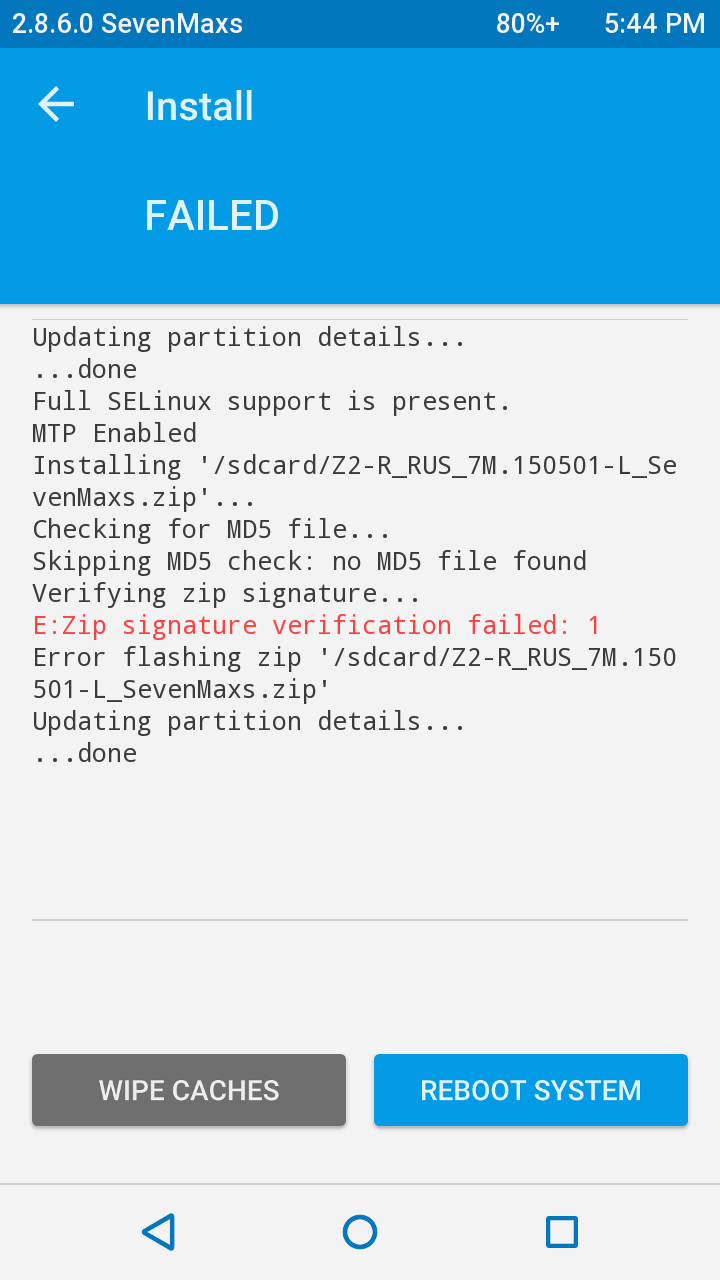Select the Verifying zip signature log line

(x=227, y=594)
